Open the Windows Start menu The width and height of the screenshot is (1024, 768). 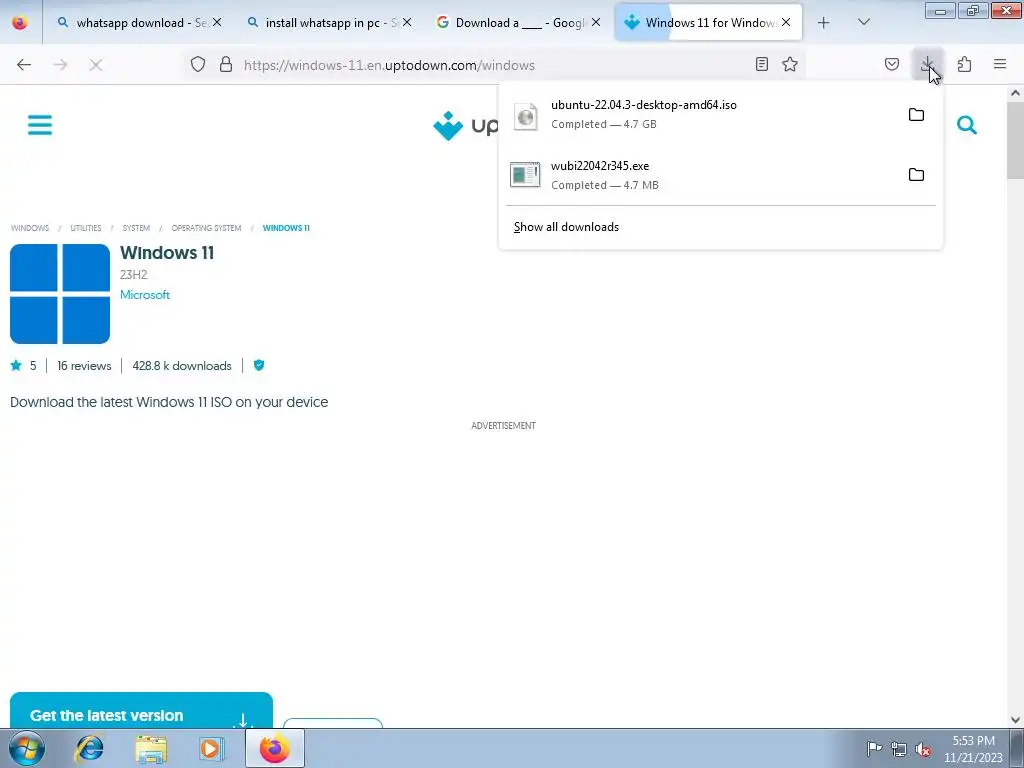click(27, 748)
